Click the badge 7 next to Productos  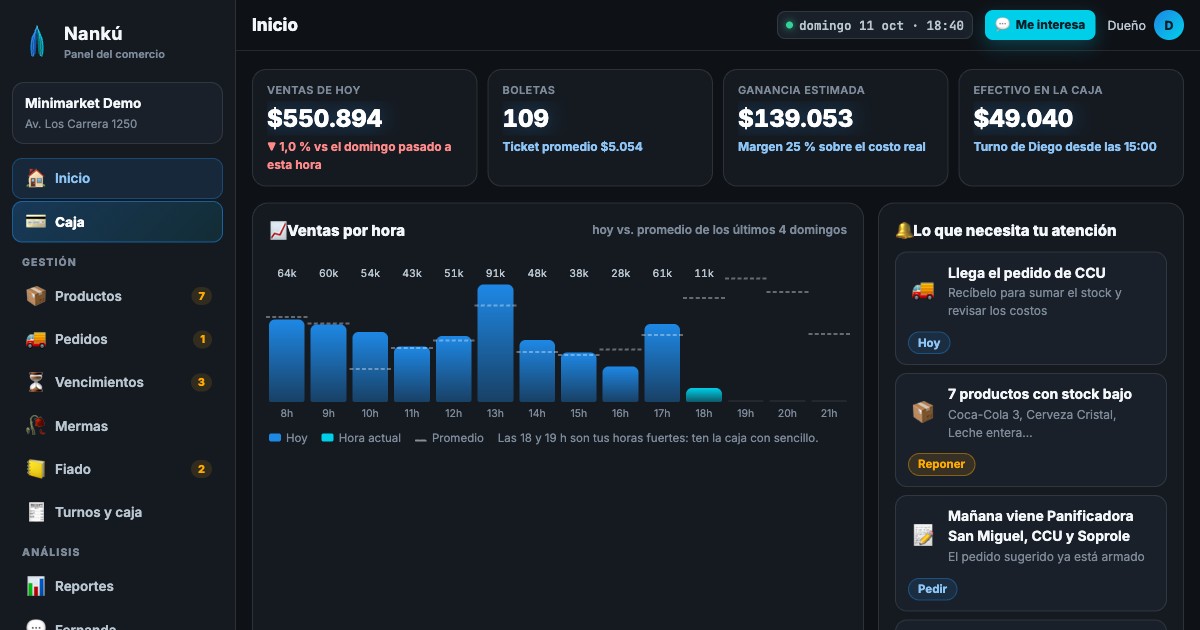202,296
